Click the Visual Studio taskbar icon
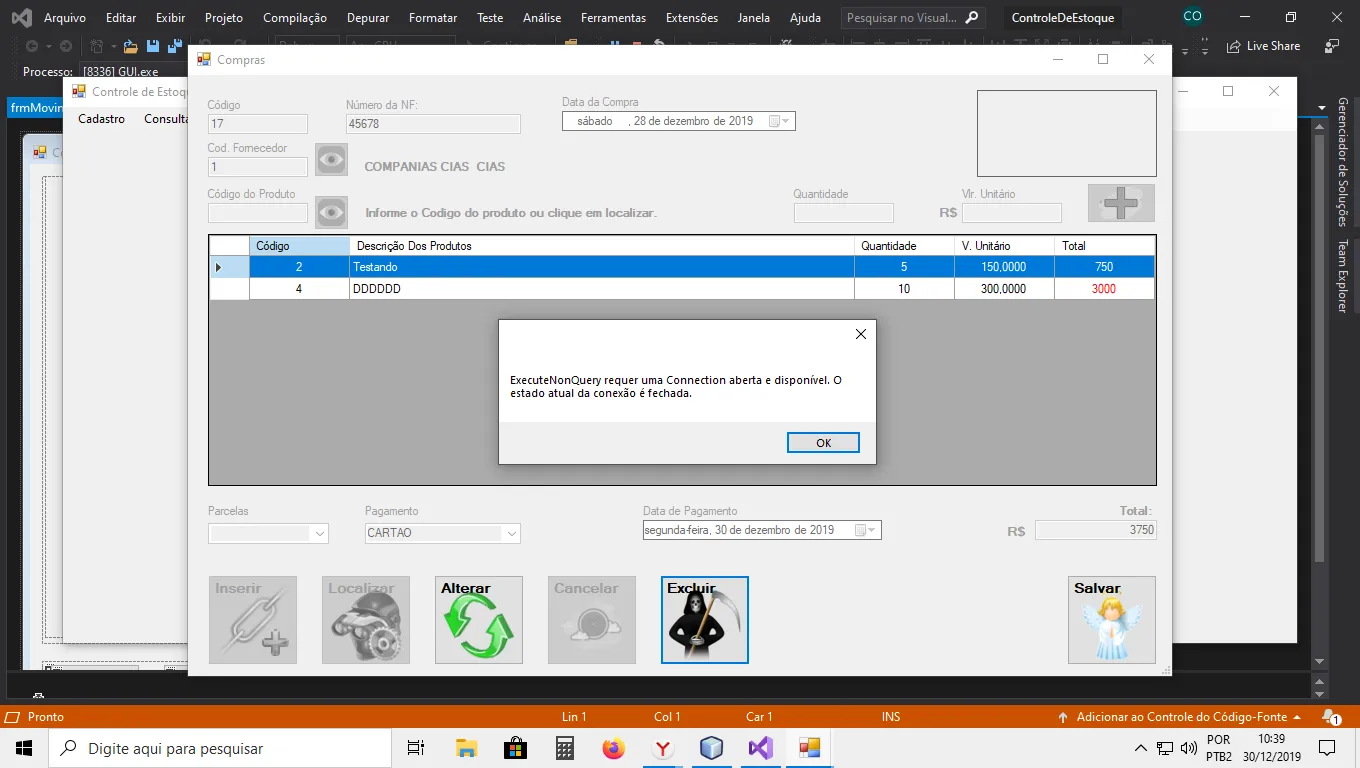Screen dimensions: 1360x768 760,748
